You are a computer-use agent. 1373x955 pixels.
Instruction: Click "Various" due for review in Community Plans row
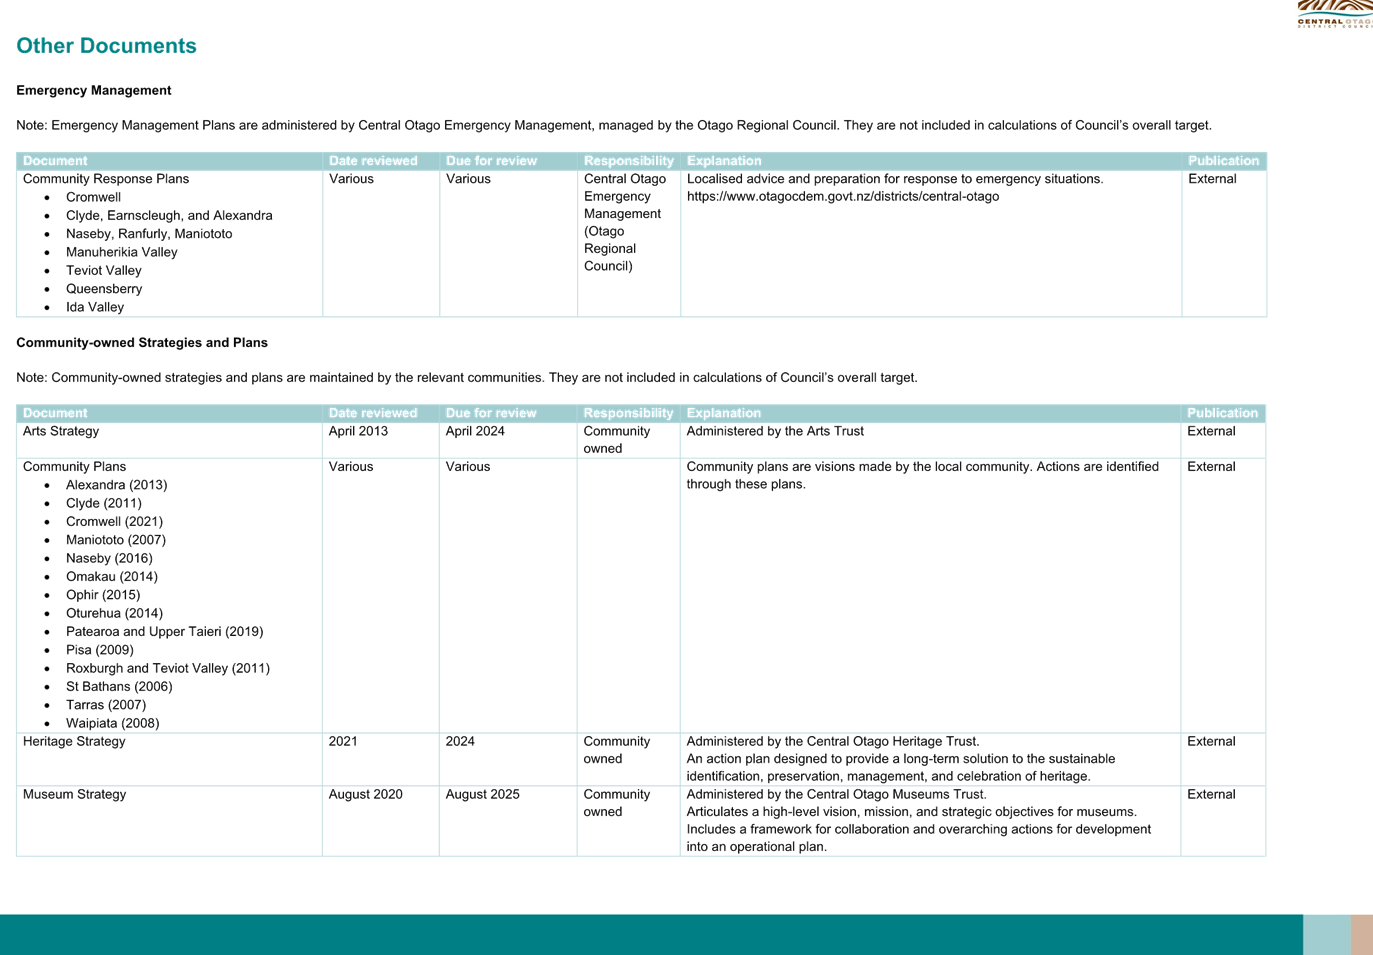coord(468,466)
